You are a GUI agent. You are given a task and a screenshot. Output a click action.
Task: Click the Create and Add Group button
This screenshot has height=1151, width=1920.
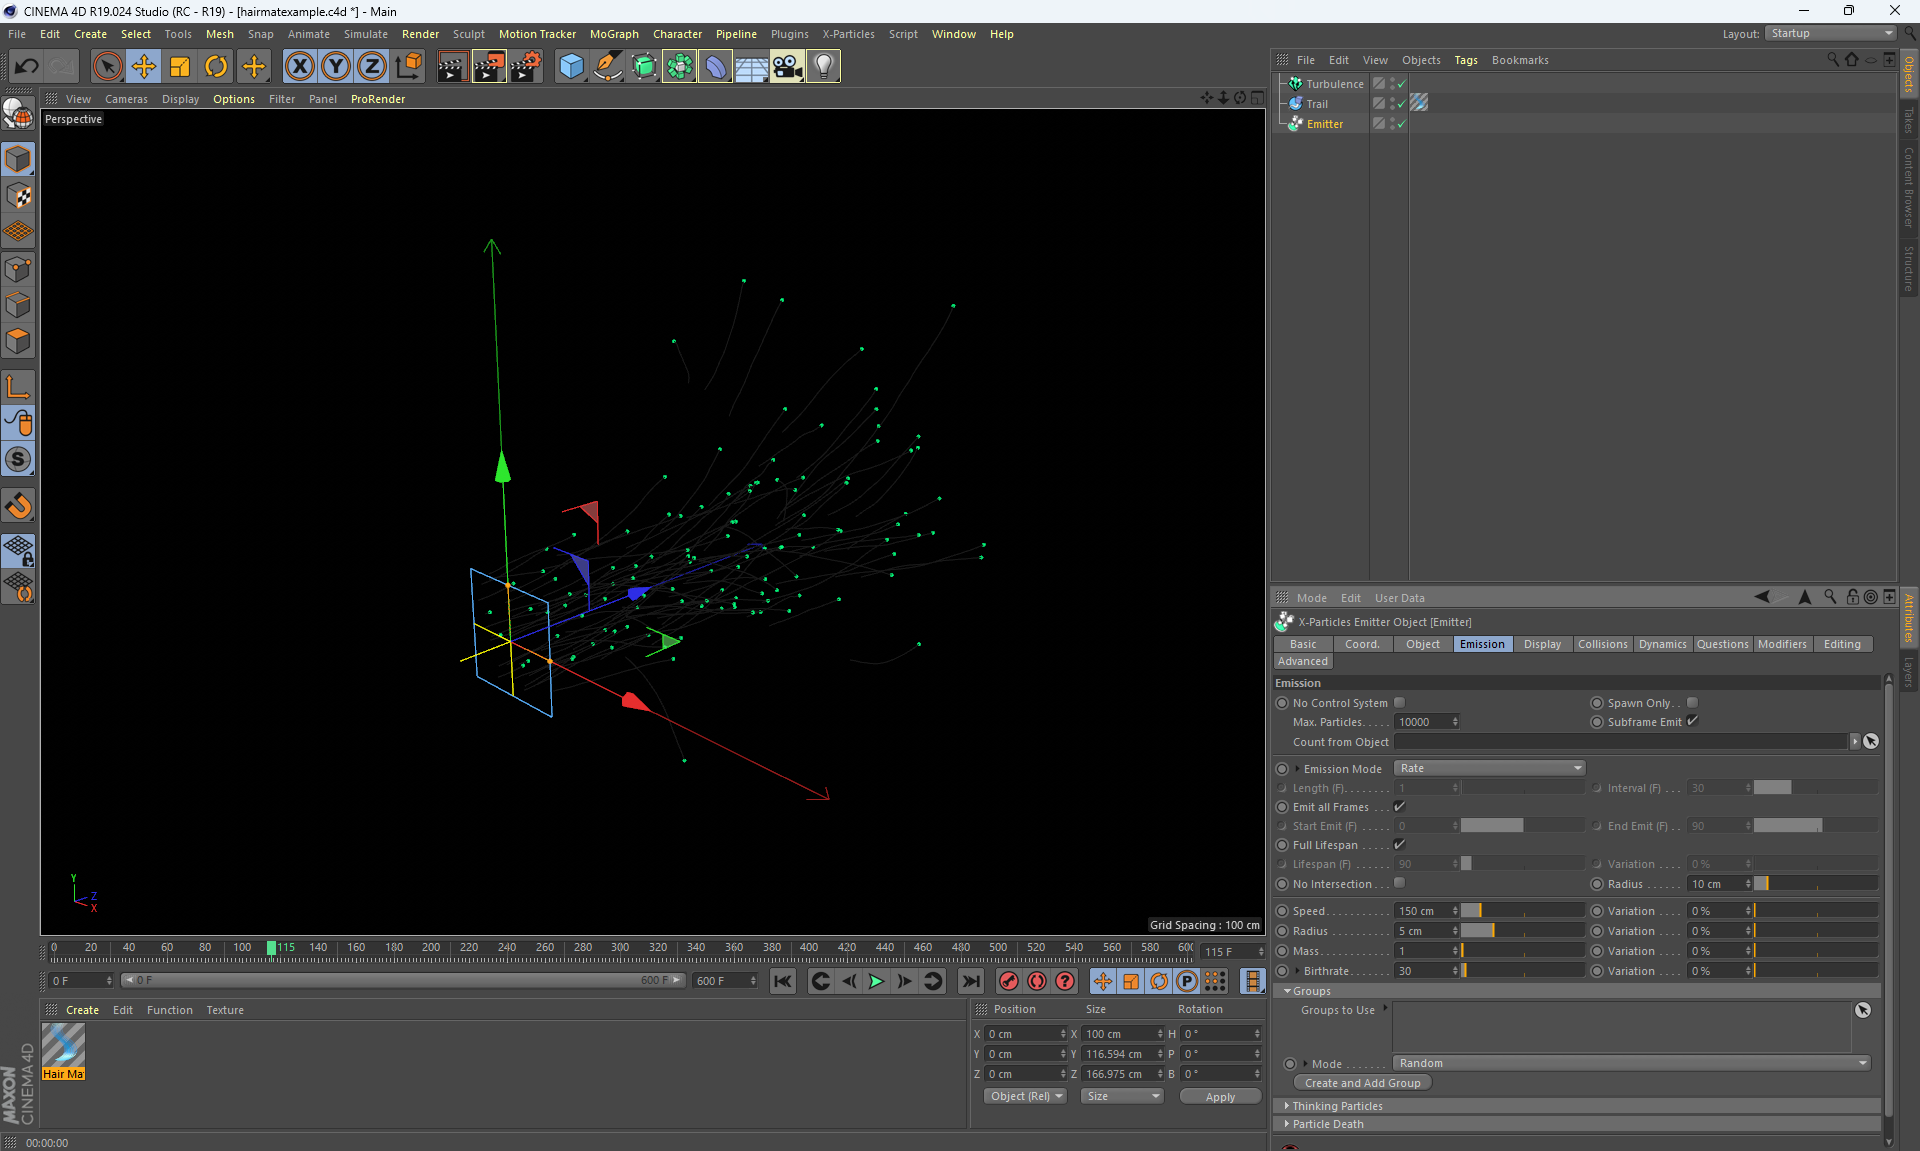1362,1083
